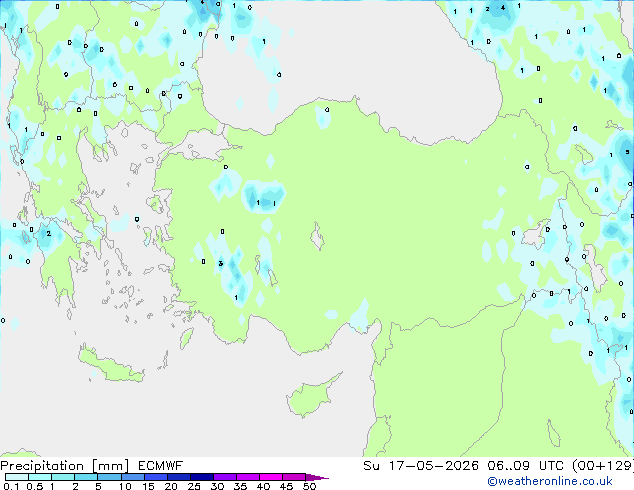Click the 0.5–1 mm legend color swatch
634x490 pixels.
pyautogui.click(x=40, y=477)
